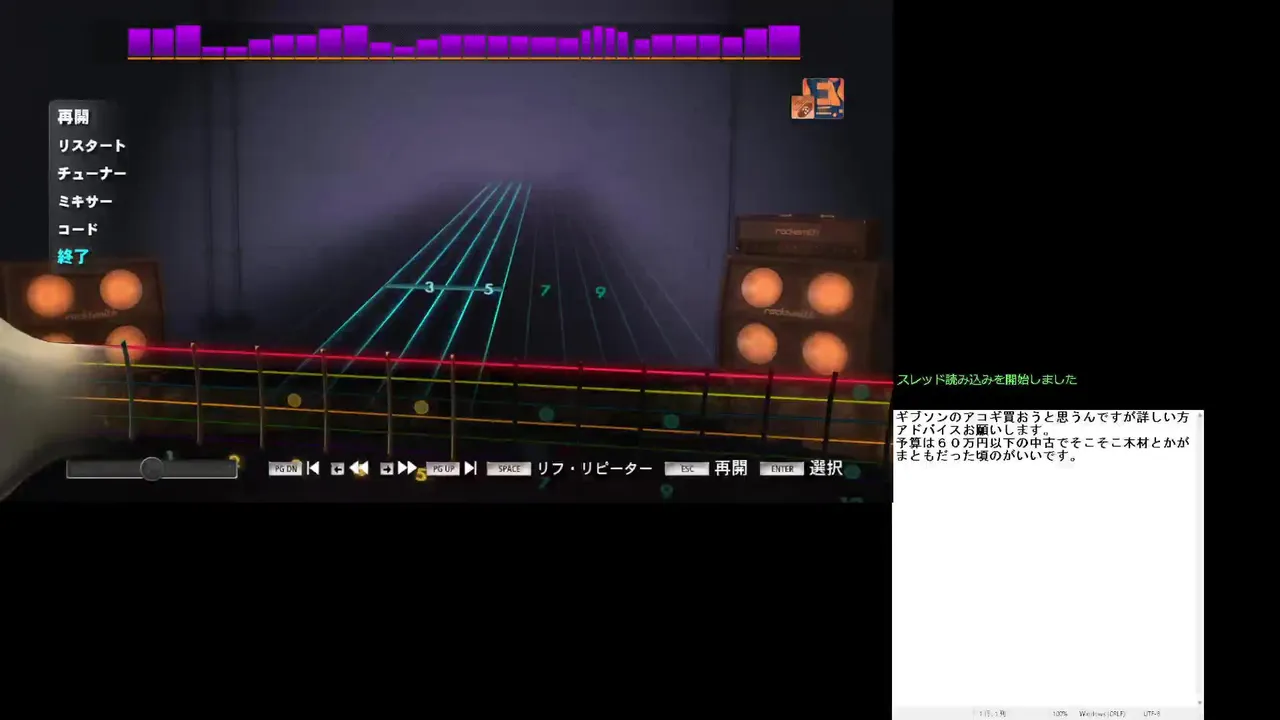Open ミキサー from the pause menu
Screen dimensions: 1280x720
click(x=85, y=201)
